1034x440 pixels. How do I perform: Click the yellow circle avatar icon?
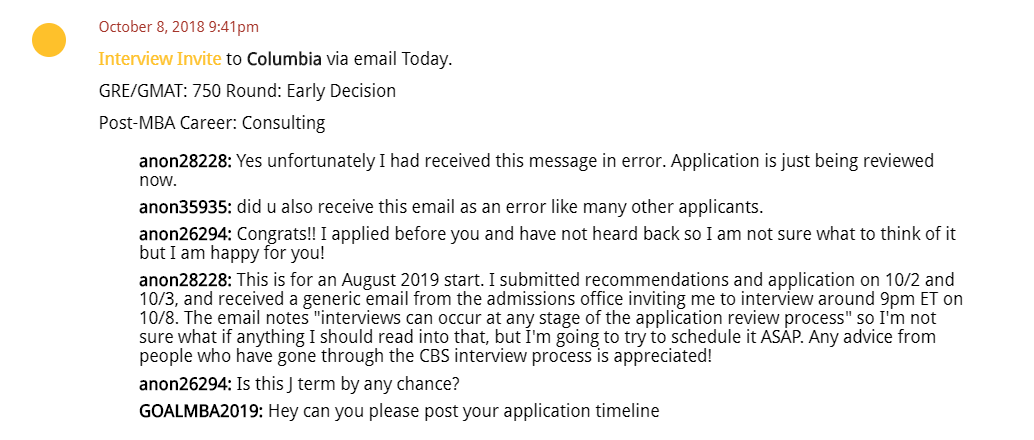tap(49, 40)
